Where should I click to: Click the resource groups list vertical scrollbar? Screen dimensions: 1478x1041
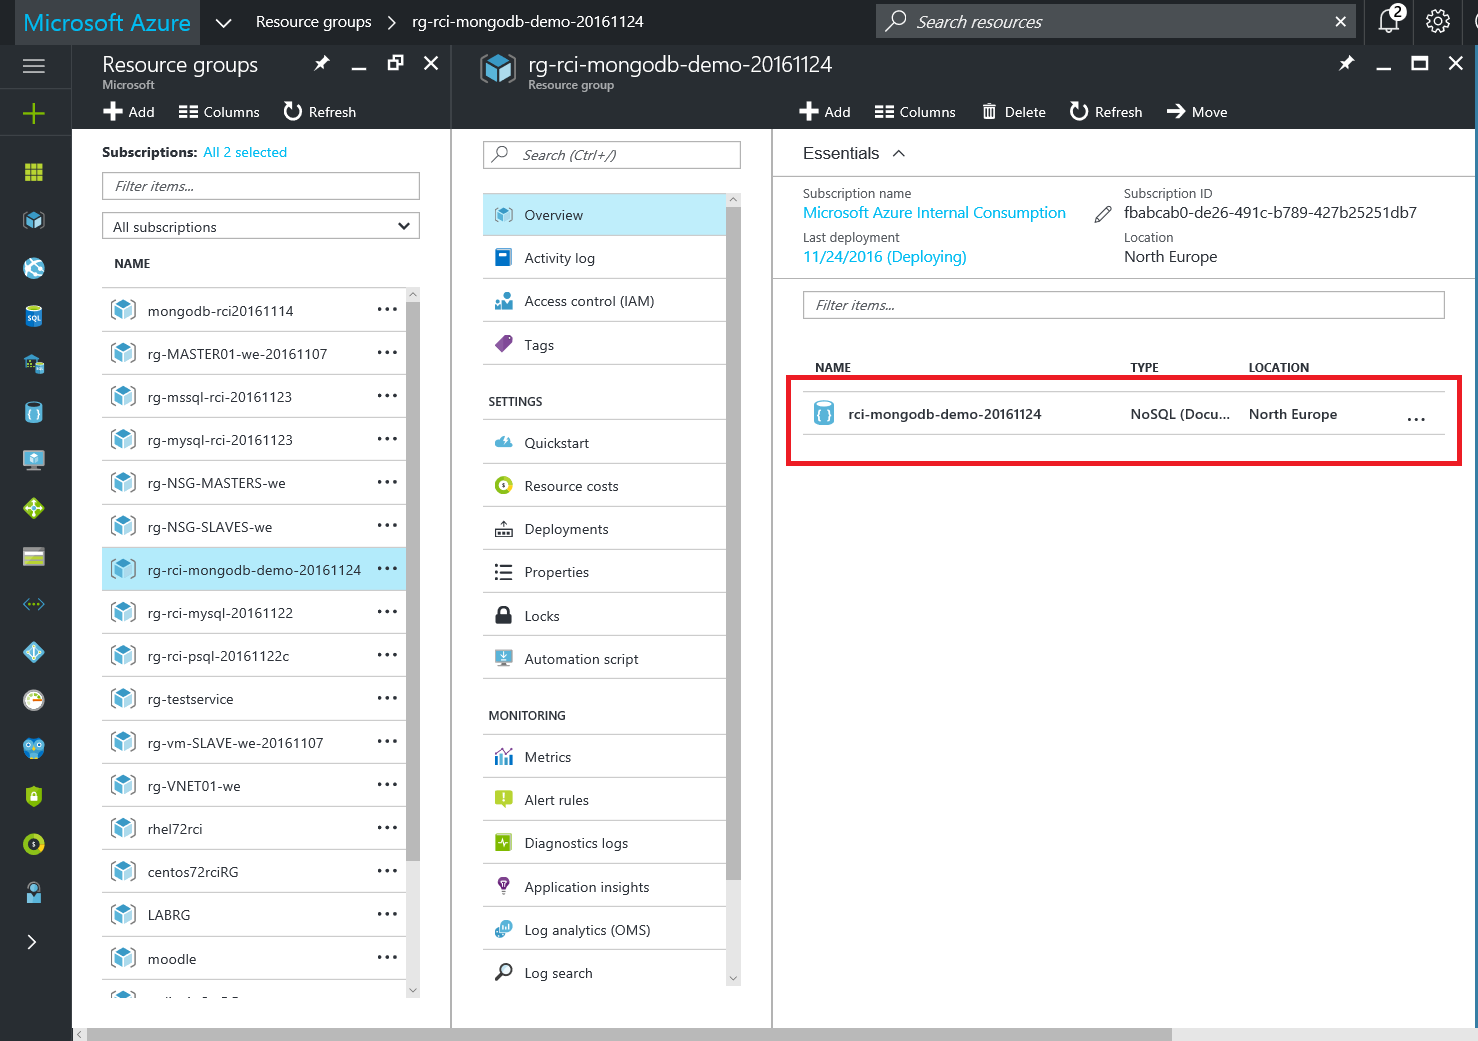(x=413, y=580)
